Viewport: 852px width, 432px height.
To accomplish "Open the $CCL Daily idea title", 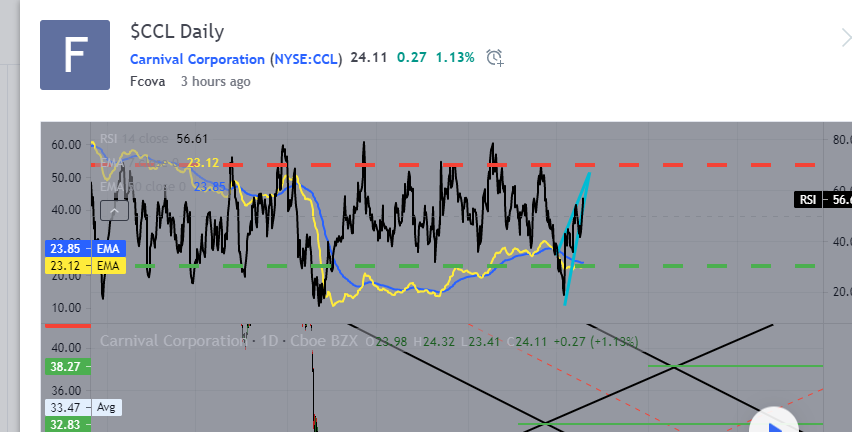I will (177, 31).
